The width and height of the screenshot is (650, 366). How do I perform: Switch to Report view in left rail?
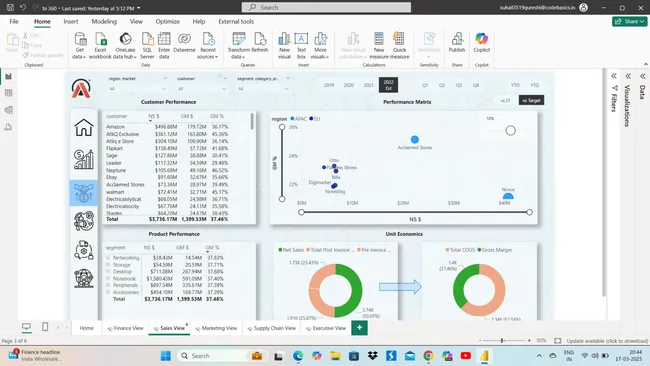click(x=8, y=76)
